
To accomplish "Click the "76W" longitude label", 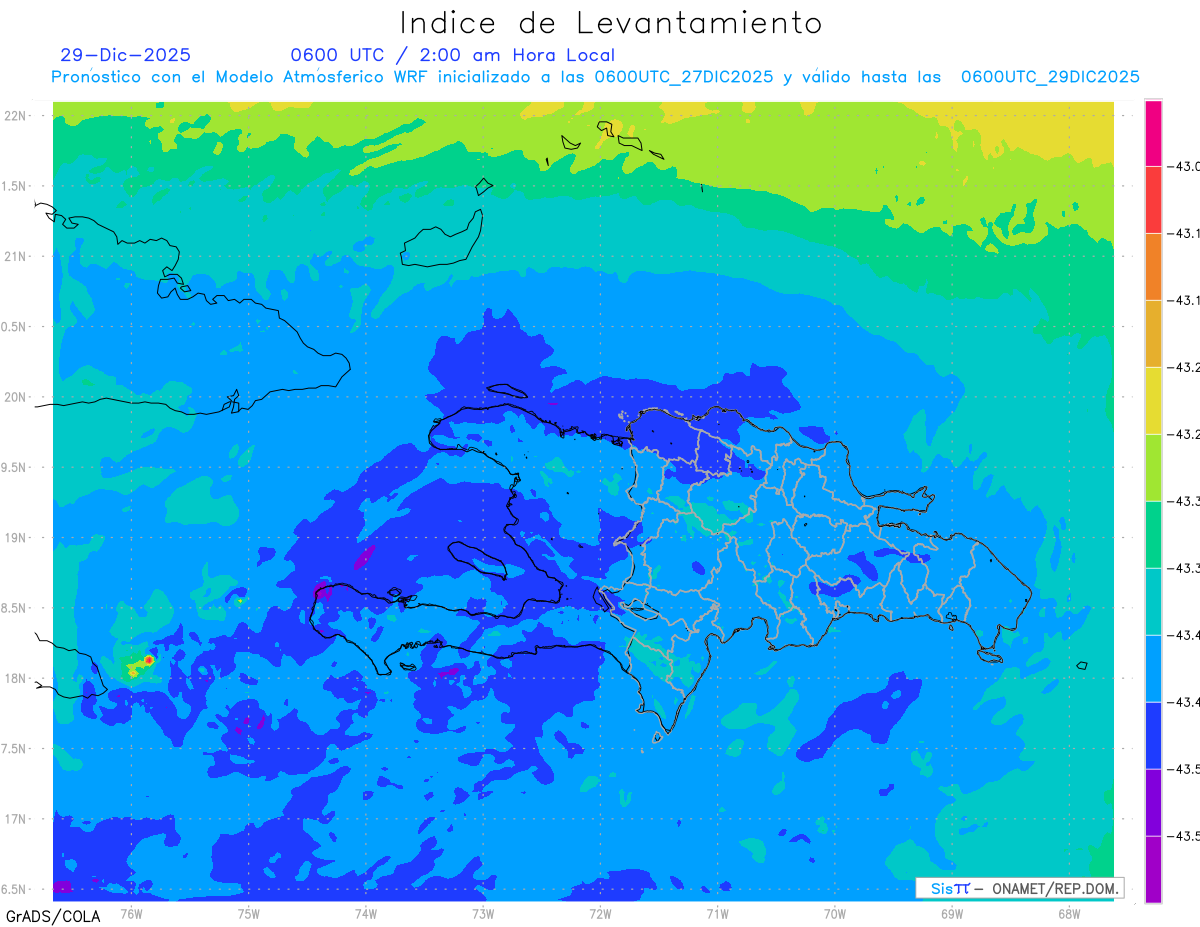I will 131,913.
